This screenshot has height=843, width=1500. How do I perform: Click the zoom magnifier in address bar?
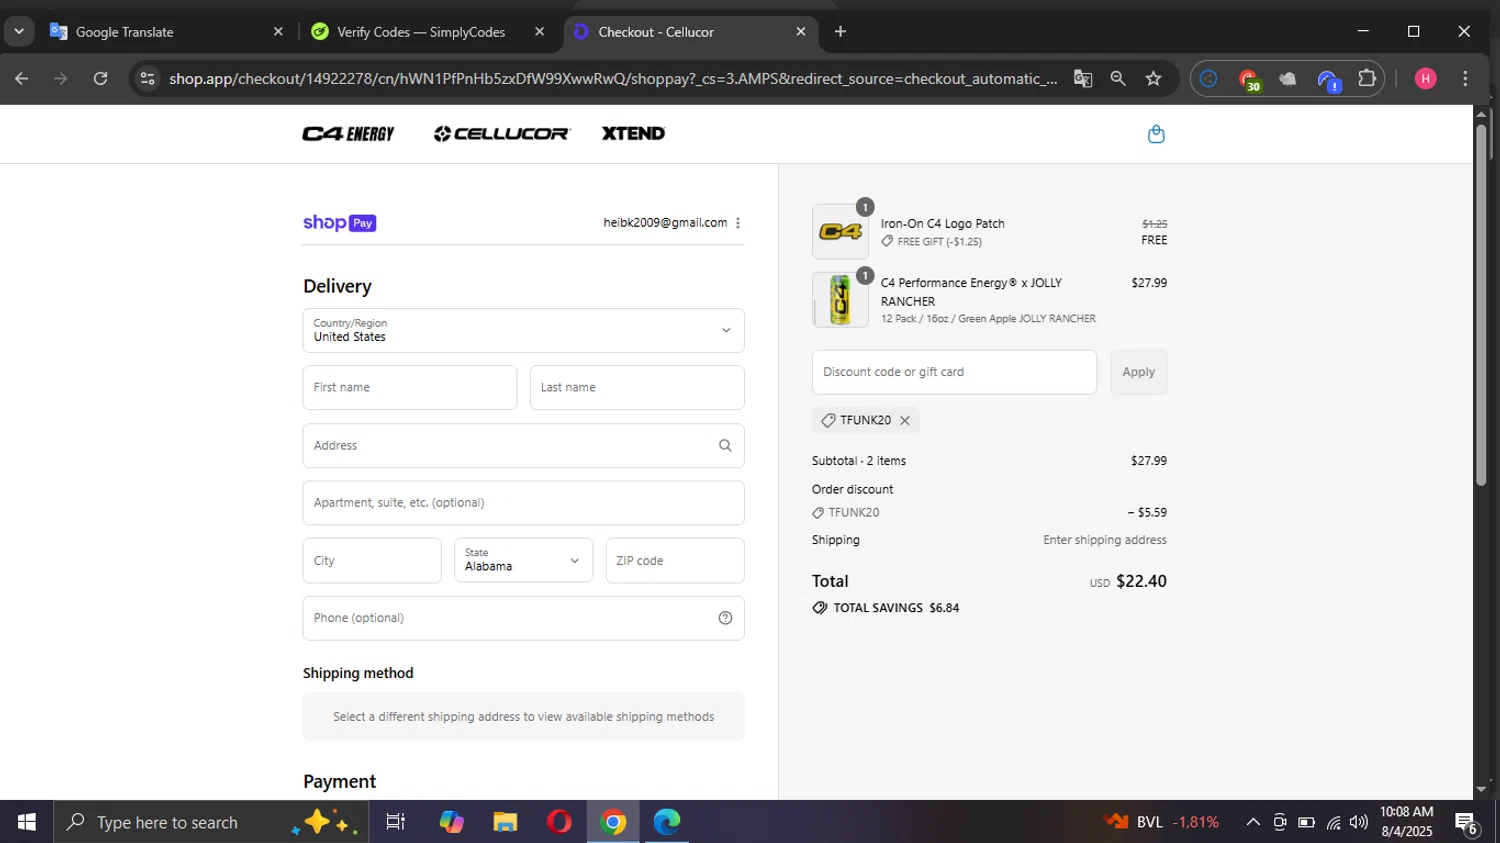tap(1118, 79)
